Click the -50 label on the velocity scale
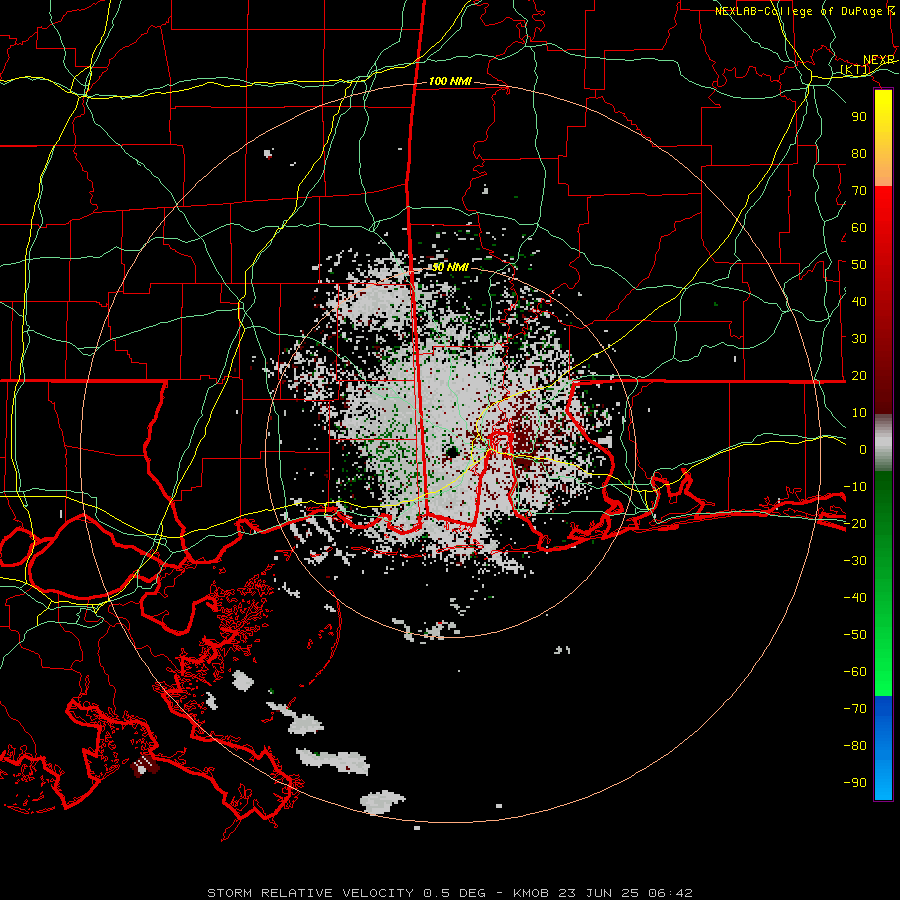 tap(855, 635)
